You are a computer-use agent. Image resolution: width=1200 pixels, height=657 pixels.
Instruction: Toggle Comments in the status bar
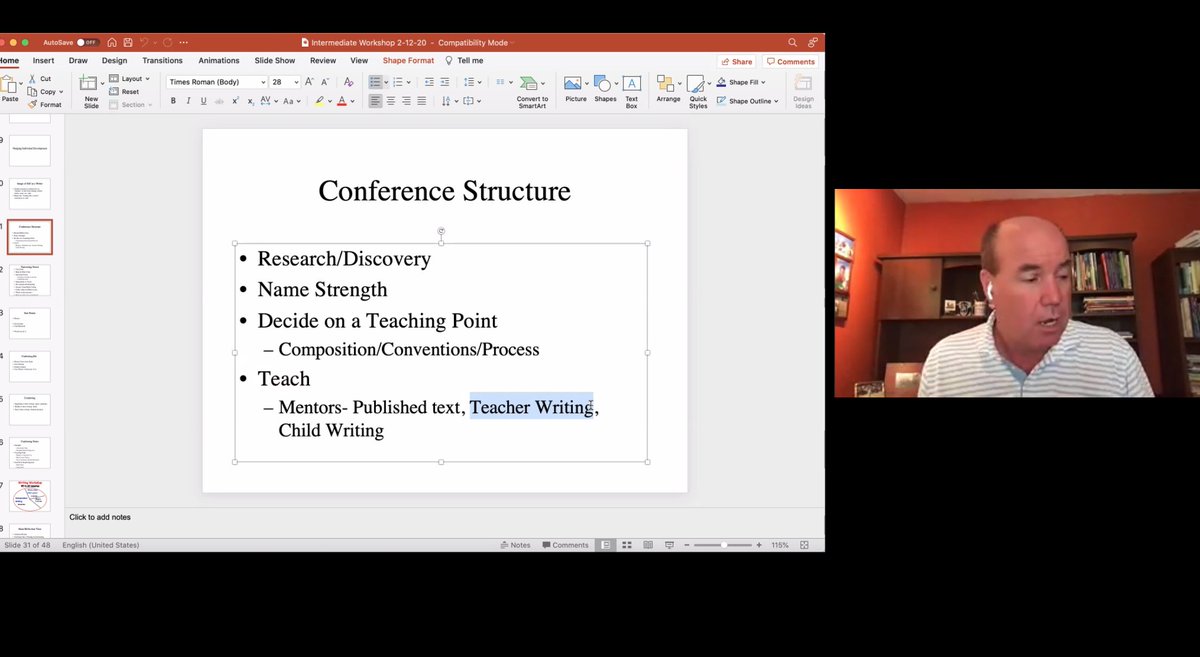565,545
